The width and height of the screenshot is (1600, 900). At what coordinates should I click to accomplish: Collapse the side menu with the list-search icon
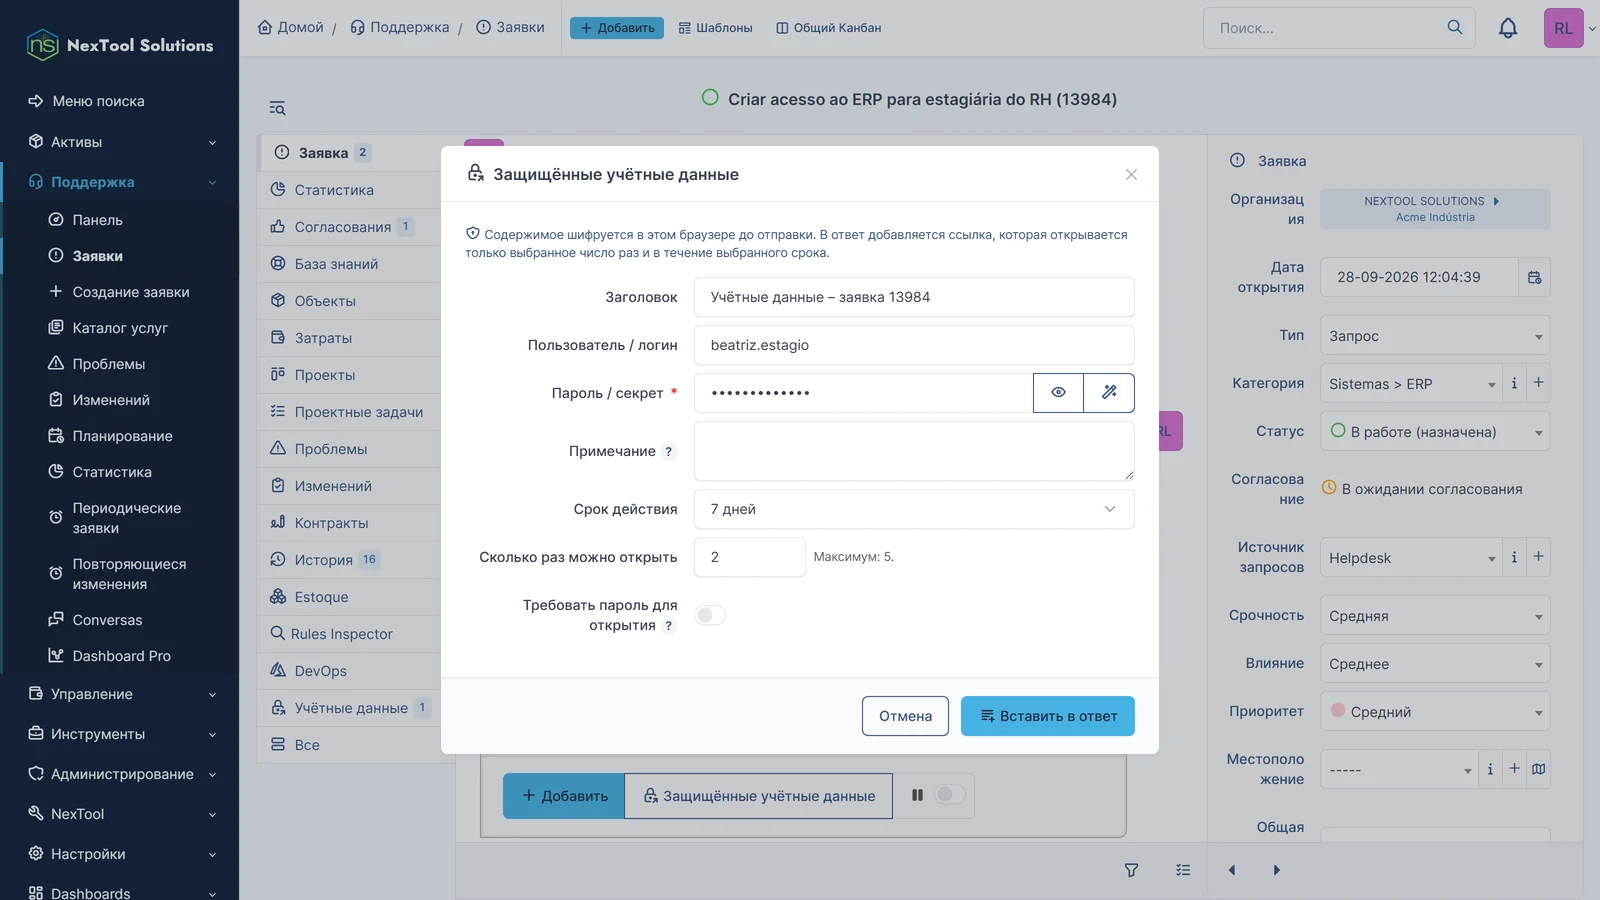[x=277, y=108]
